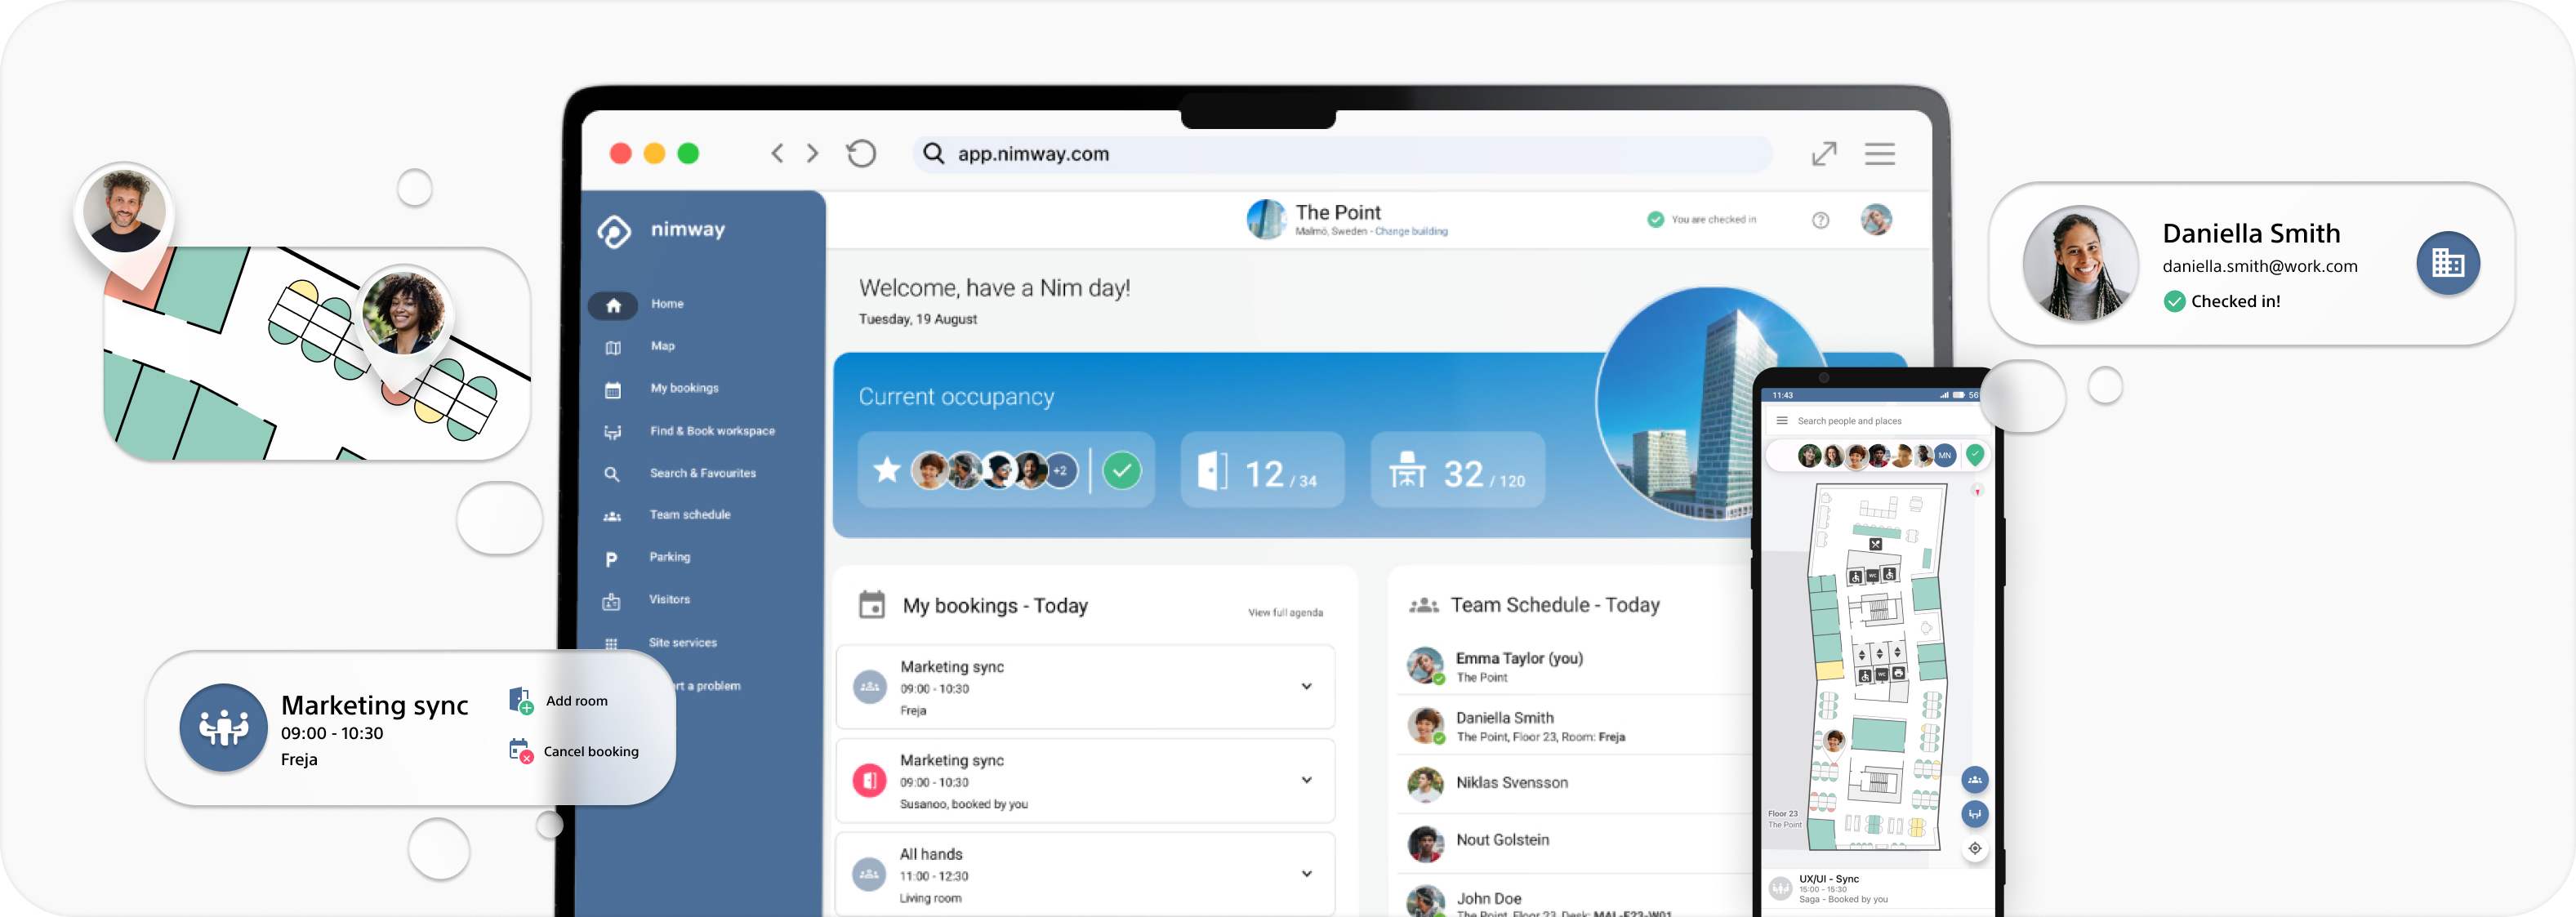Click the expand window arrow icon
The height and width of the screenshot is (917, 2576).
tap(1824, 153)
